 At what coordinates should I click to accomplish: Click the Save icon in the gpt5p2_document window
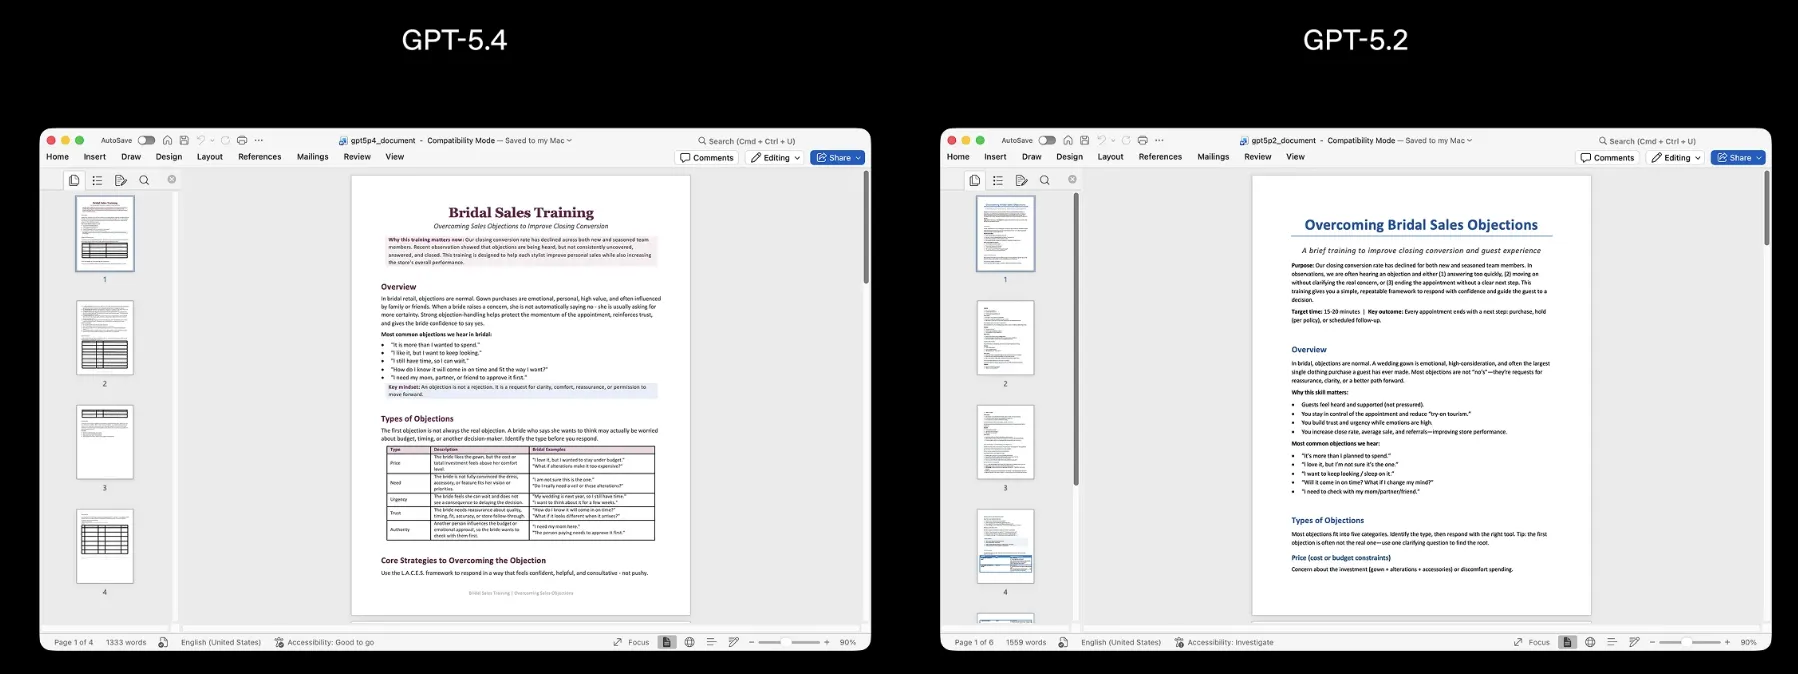click(x=1084, y=141)
